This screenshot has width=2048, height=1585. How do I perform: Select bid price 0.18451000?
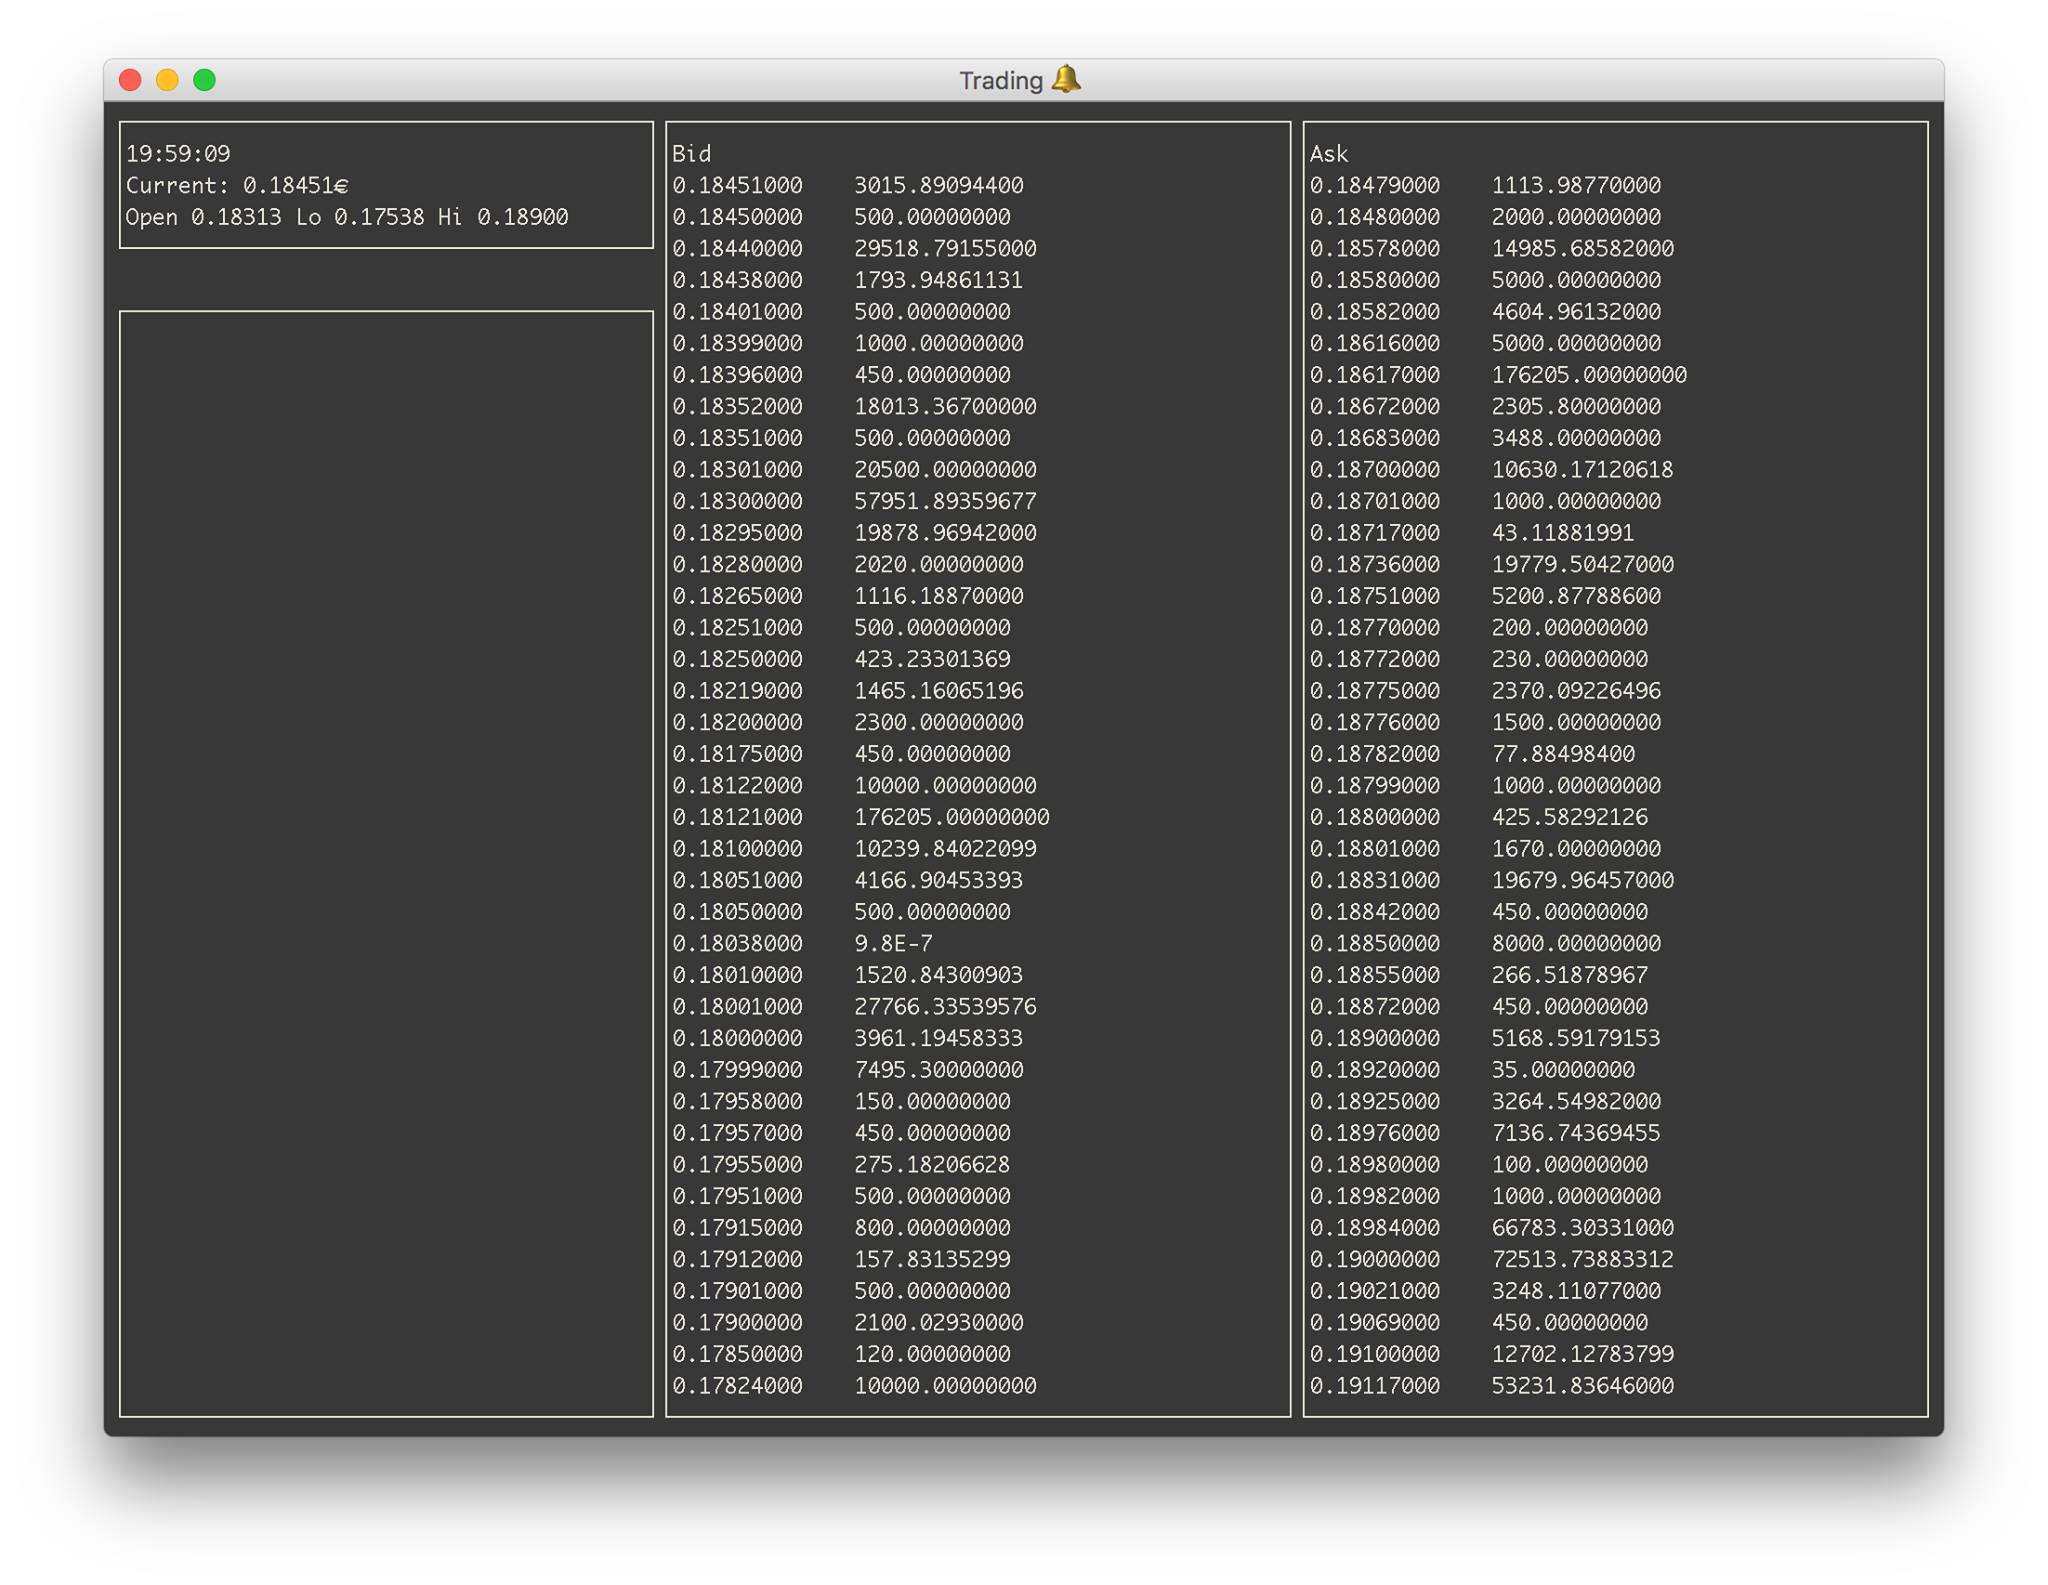coord(737,186)
